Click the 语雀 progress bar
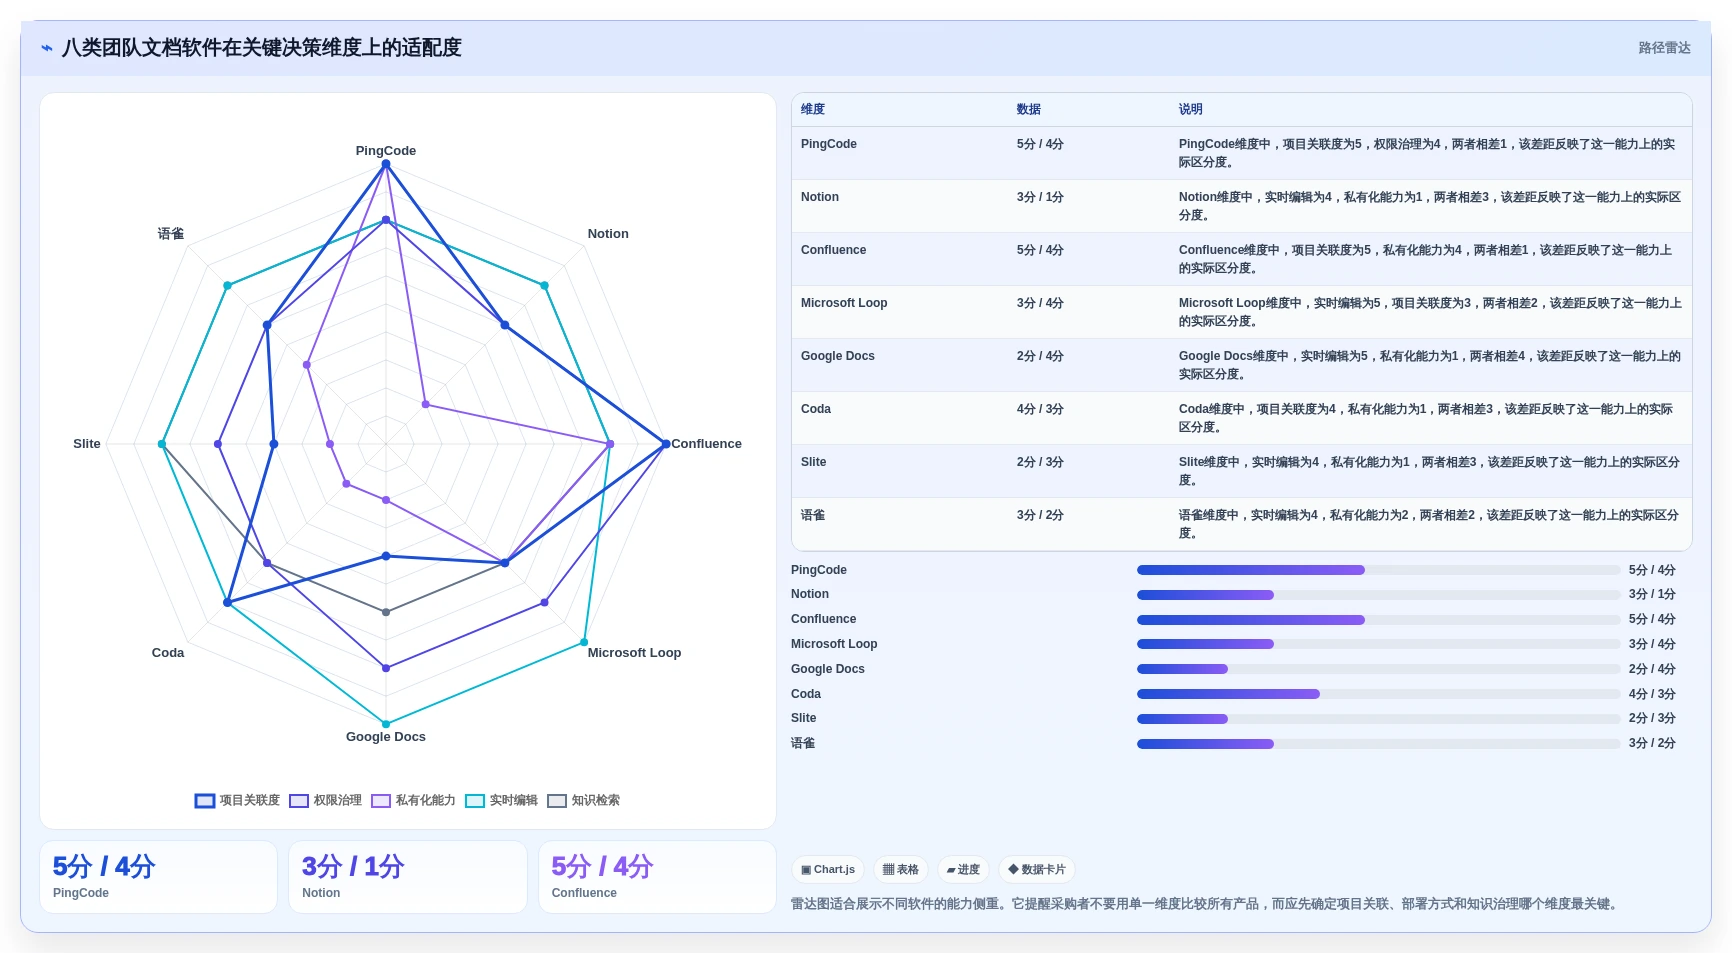 pyautogui.click(x=1378, y=744)
